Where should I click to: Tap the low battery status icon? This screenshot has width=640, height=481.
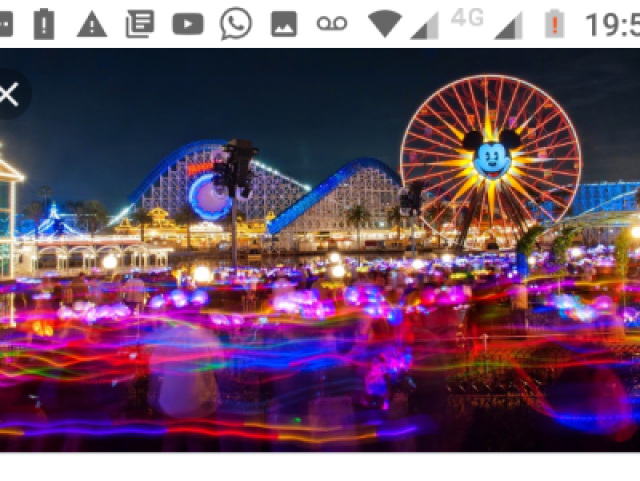coord(555,24)
